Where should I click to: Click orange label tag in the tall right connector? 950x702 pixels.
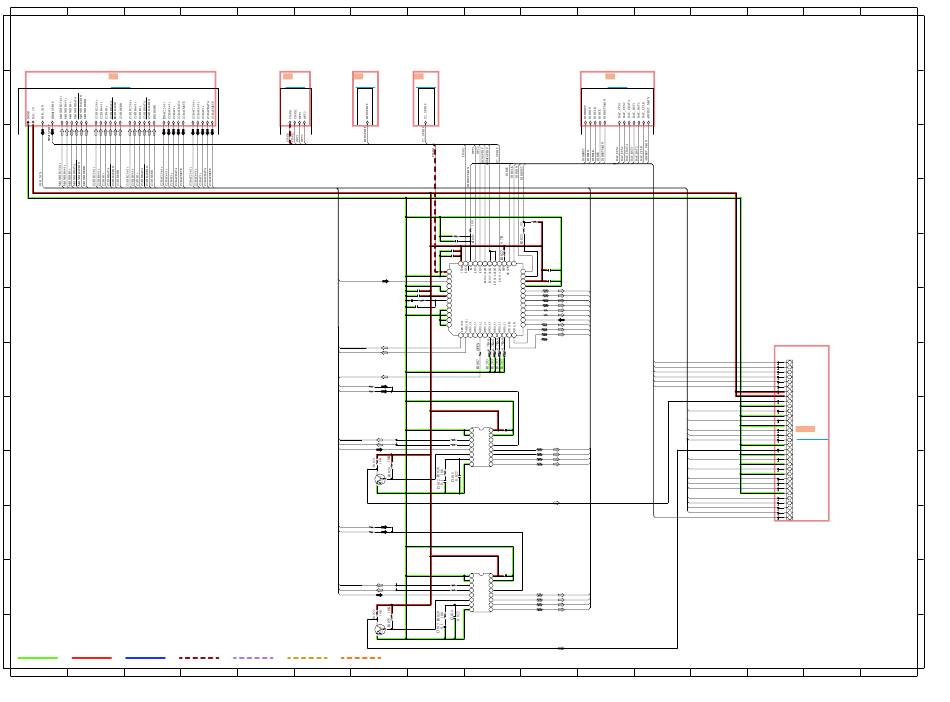805,429
